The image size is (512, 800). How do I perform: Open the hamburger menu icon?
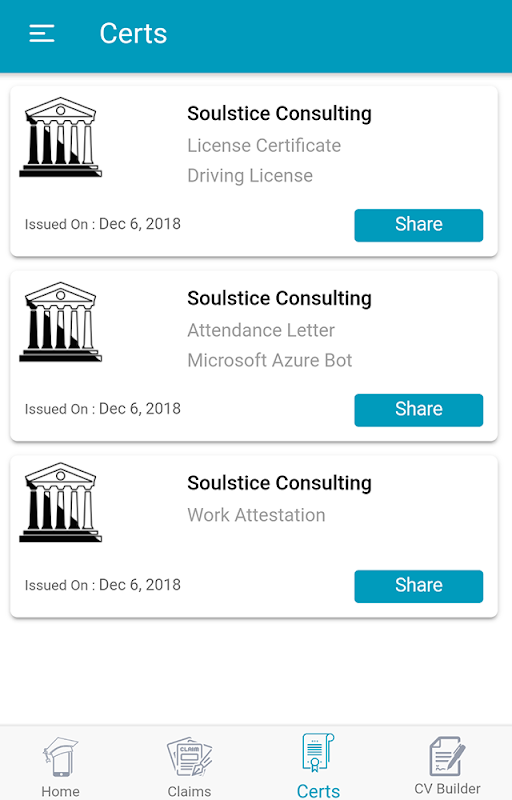pos(42,34)
